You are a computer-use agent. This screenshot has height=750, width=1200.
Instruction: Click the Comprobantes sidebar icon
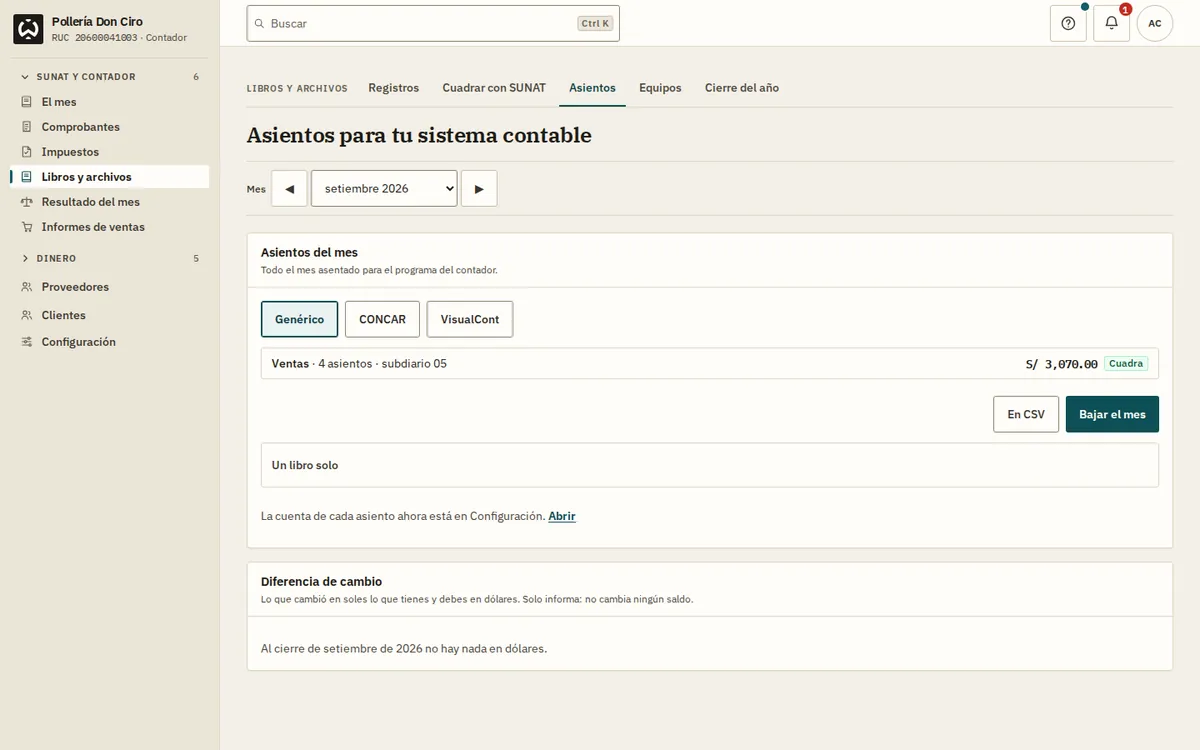point(27,127)
